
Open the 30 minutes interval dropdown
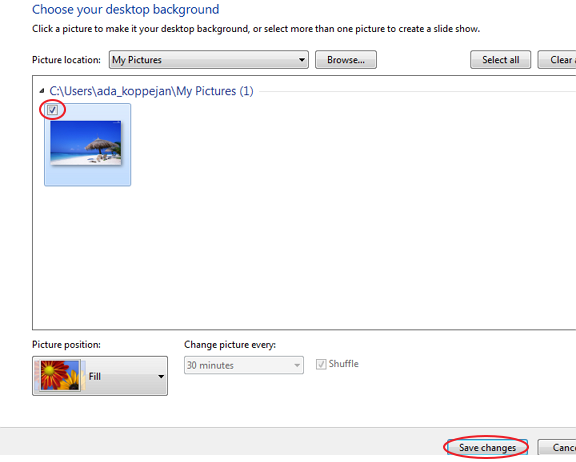click(x=244, y=365)
